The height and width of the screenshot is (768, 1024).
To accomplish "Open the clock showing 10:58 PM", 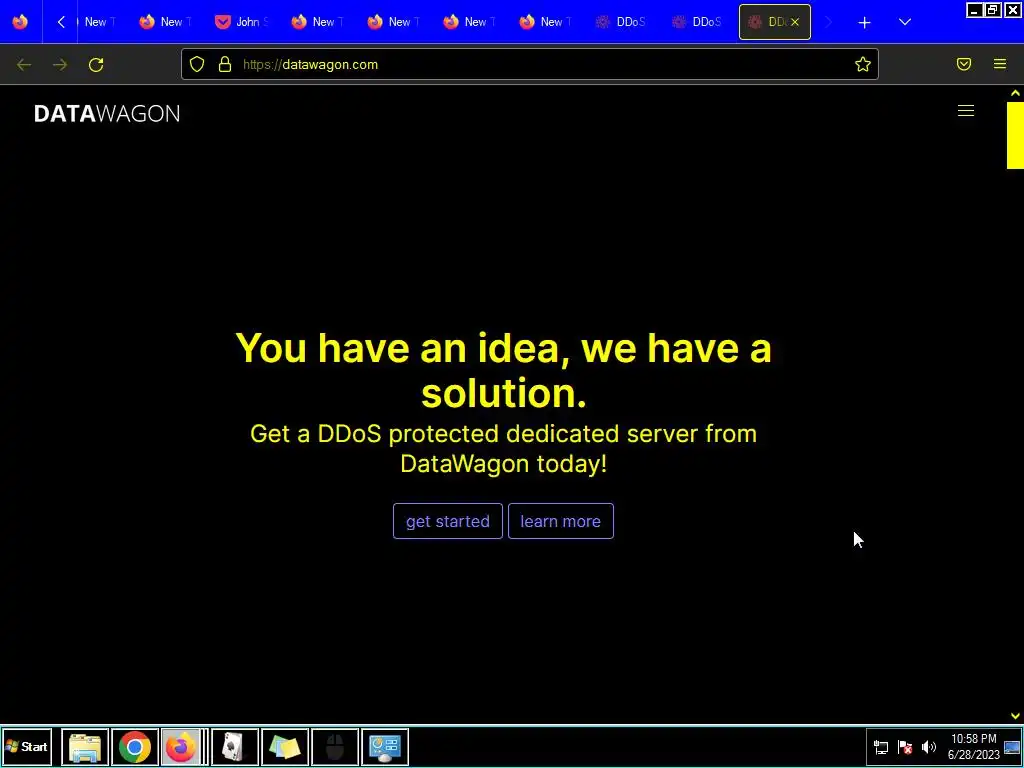I will 974,746.
